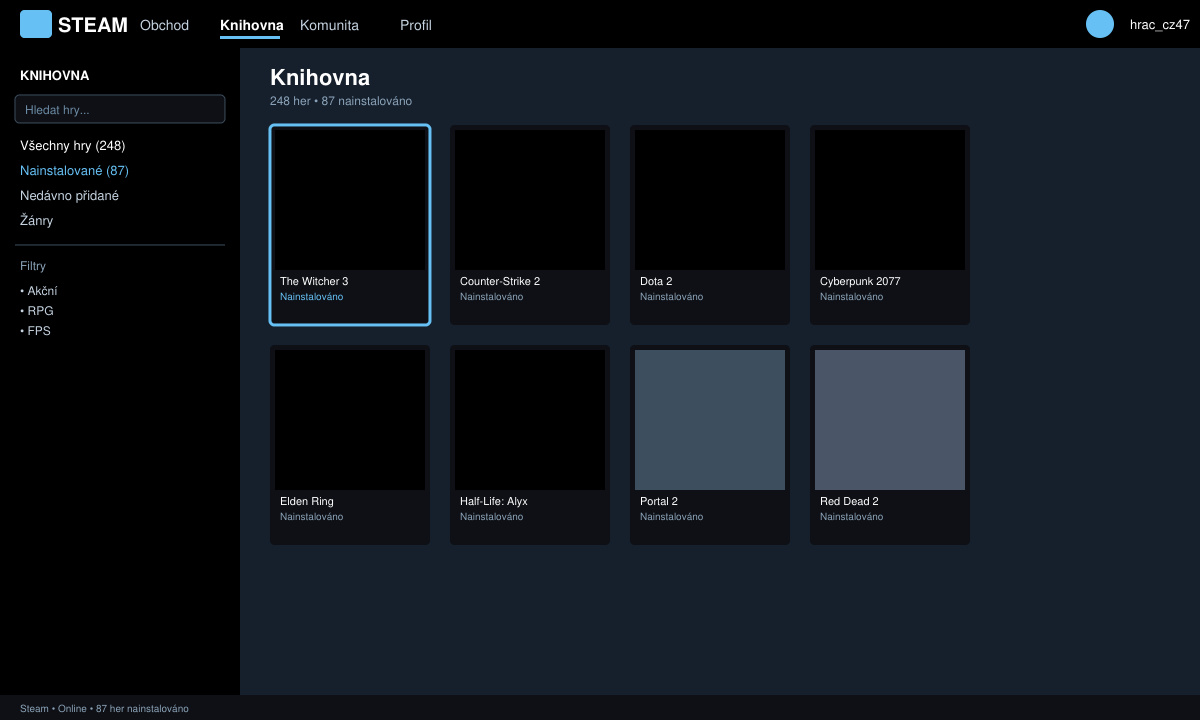Click Nainstalováno status under Cyberpunk 2077
This screenshot has height=720, width=1200.
coord(851,297)
